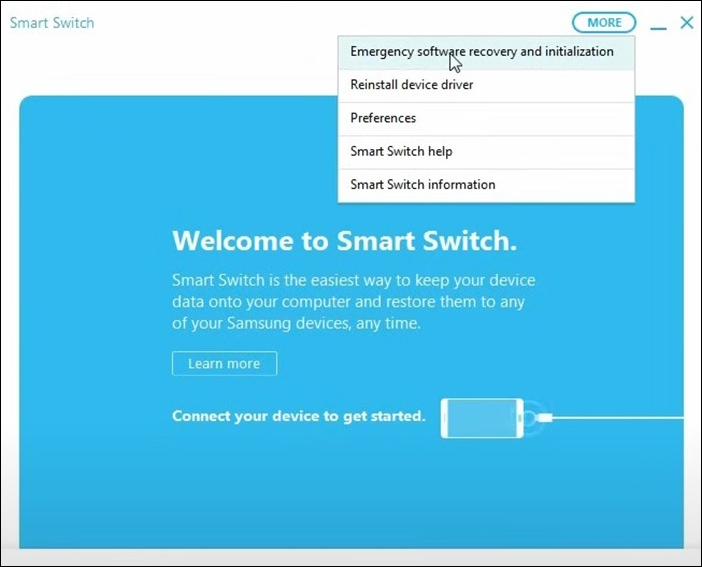Viewport: 702px width, 567px height.
Task: Click the Learn more button
Action: coord(224,364)
